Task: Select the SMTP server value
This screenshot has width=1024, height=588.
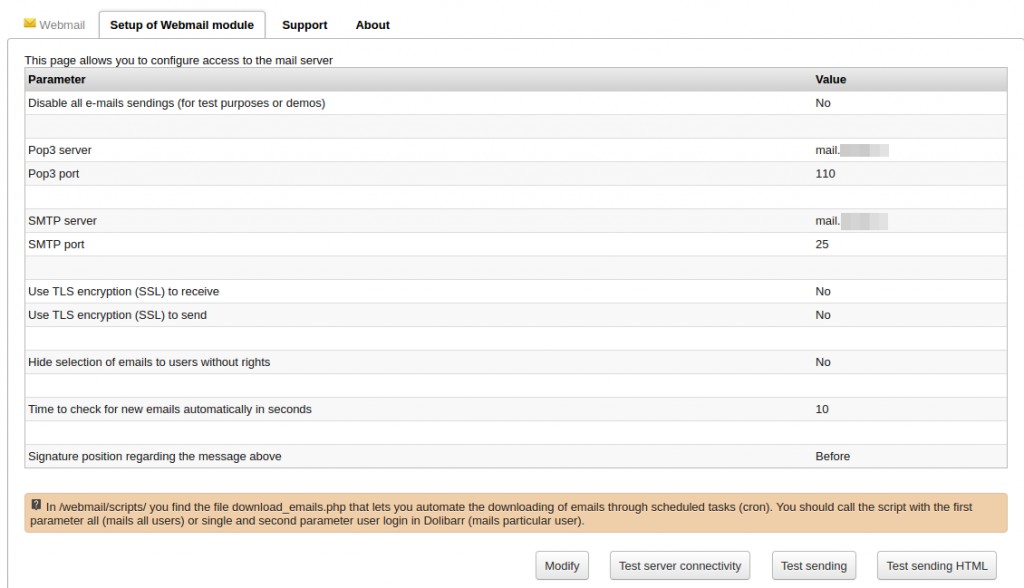Action: click(x=851, y=221)
